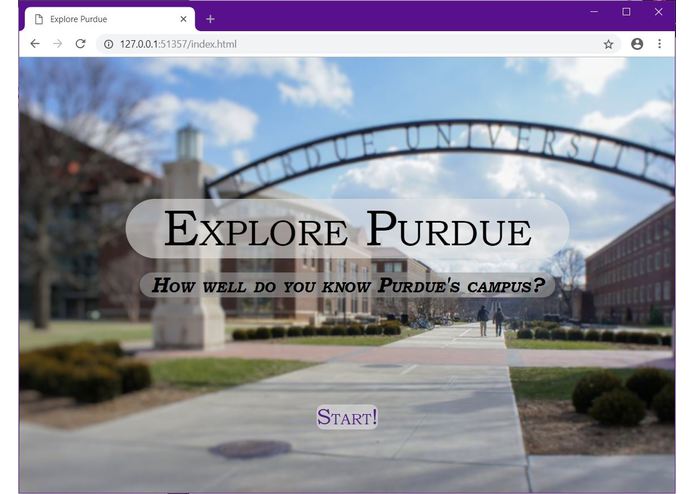Open the site information icon in address bar
The image size is (695, 494).
[109, 44]
